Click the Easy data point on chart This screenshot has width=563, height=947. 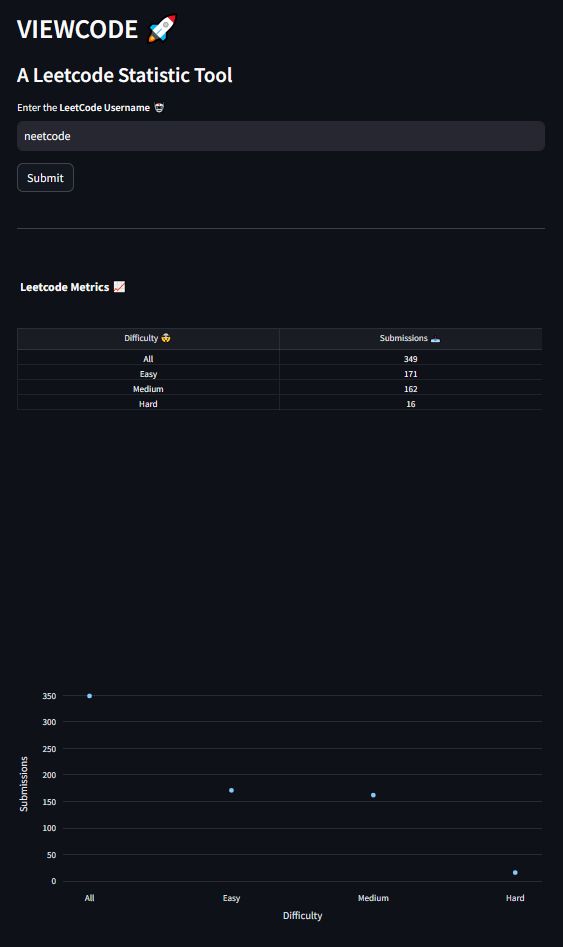click(x=231, y=790)
